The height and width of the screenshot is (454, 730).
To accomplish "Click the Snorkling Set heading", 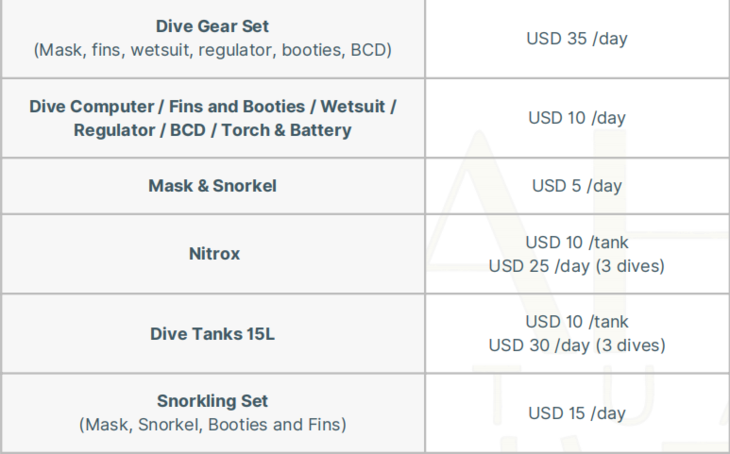I will 212,401.
